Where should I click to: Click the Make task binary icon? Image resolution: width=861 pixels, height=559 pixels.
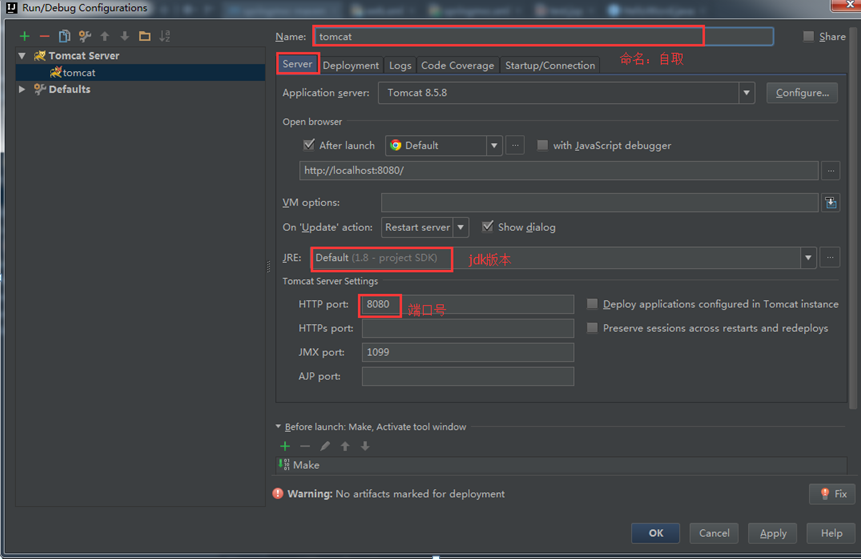(284, 465)
